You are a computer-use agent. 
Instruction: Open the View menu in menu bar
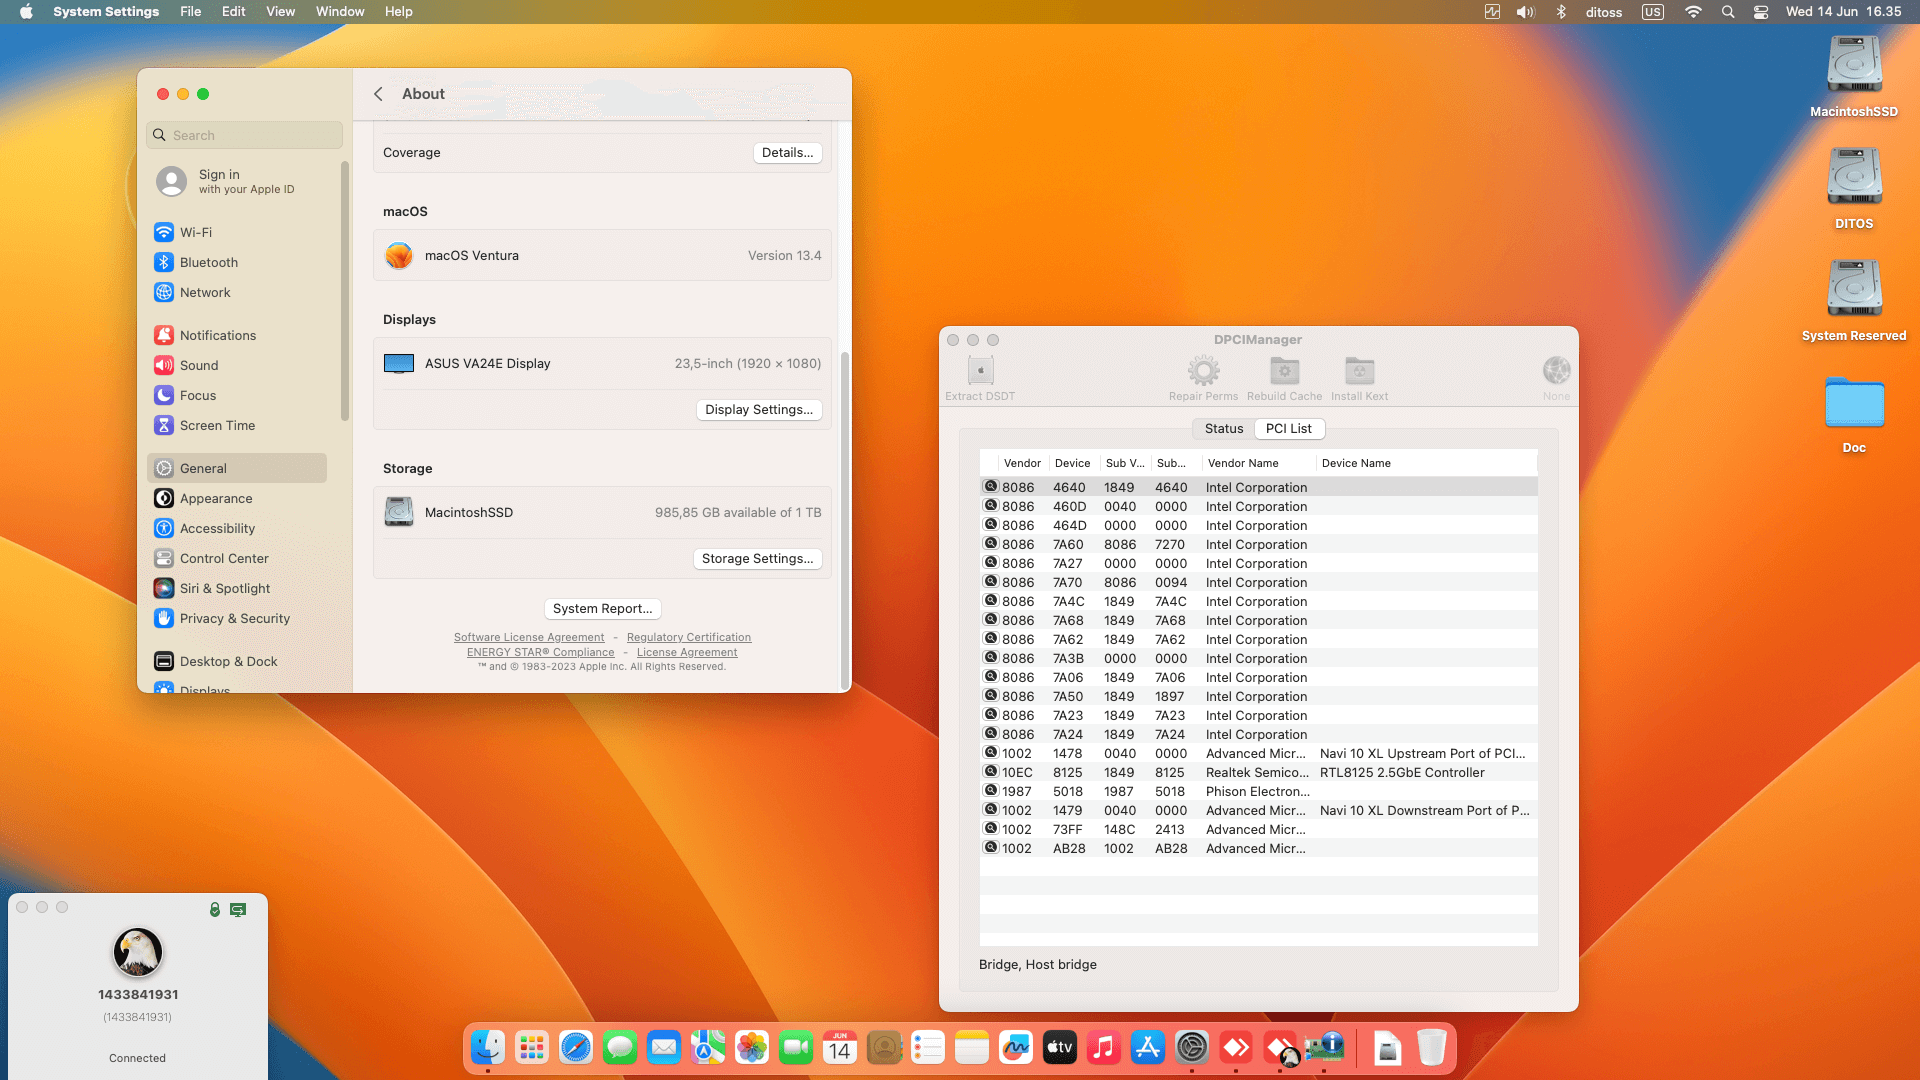[x=280, y=12]
